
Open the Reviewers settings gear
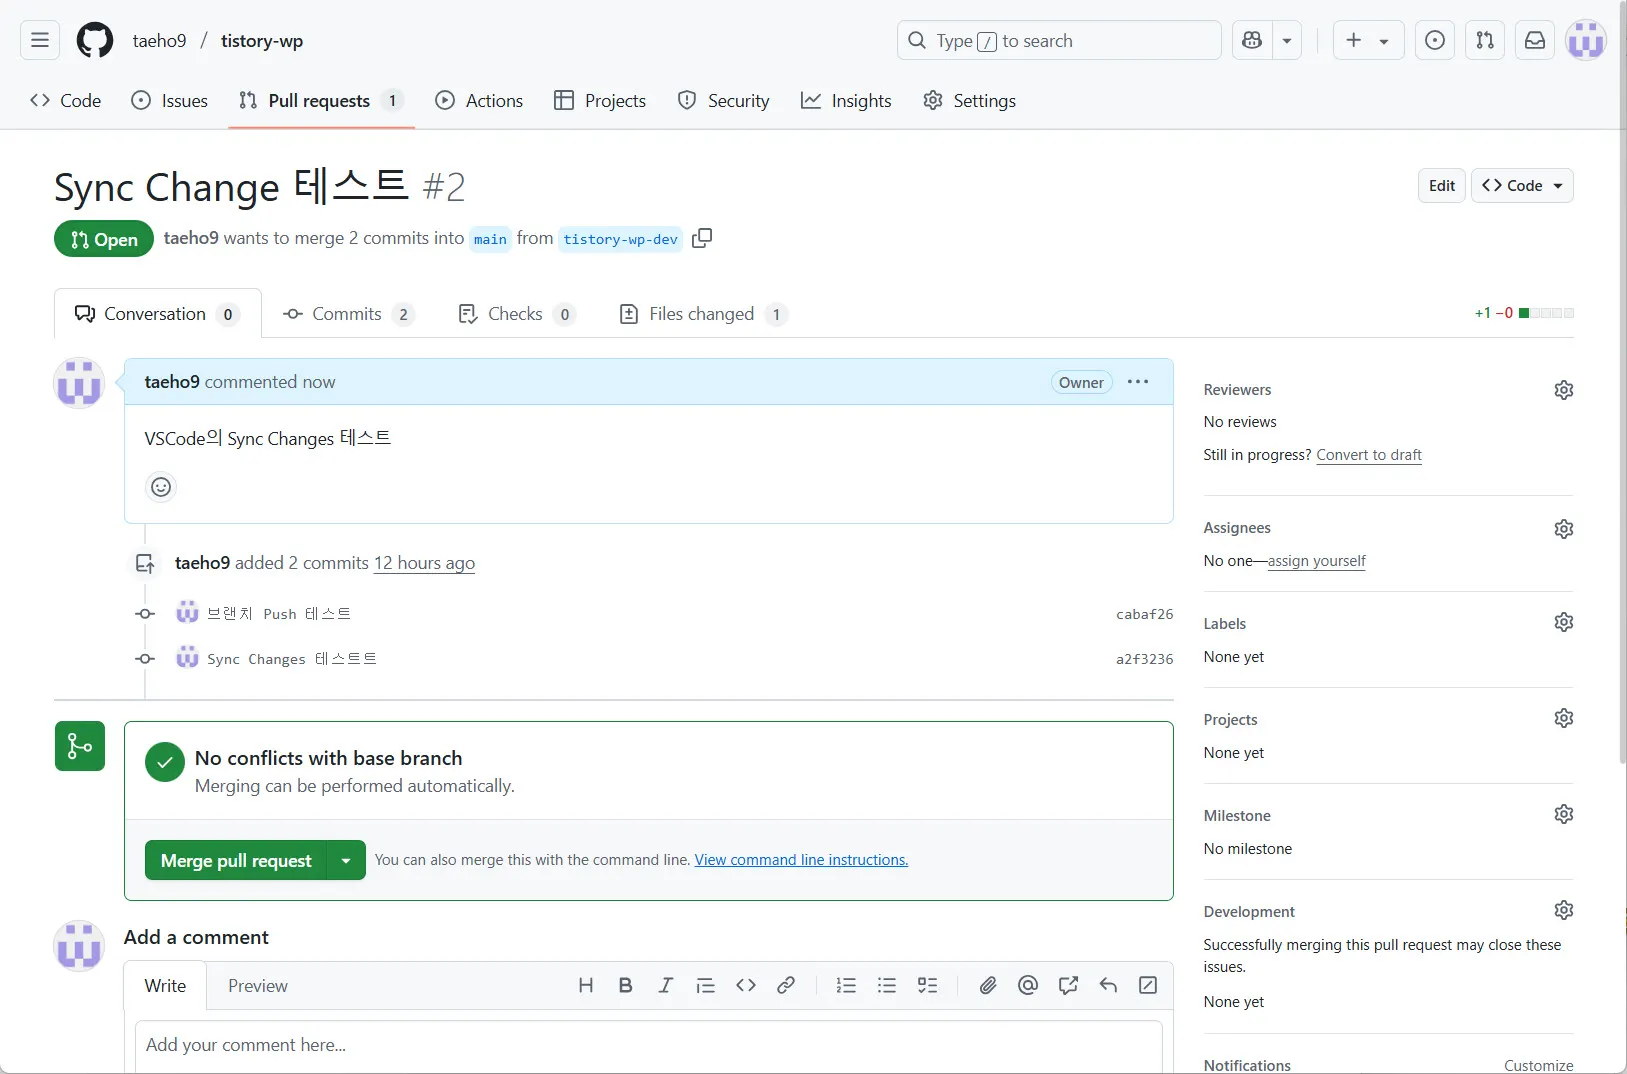(x=1564, y=390)
